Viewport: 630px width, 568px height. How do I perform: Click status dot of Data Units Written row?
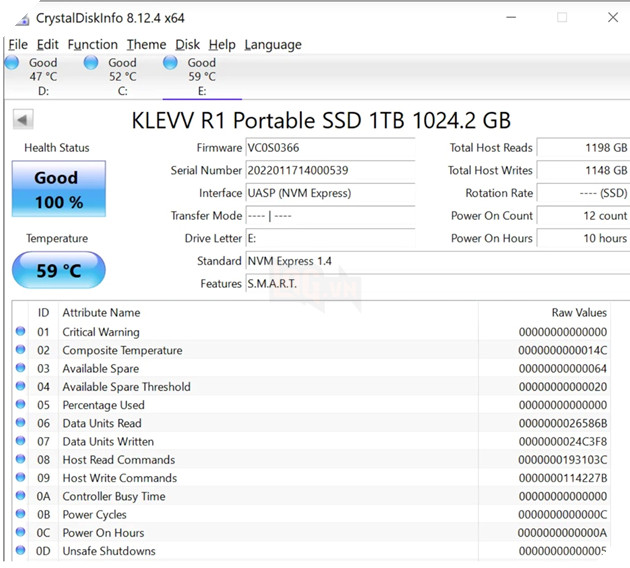20,441
